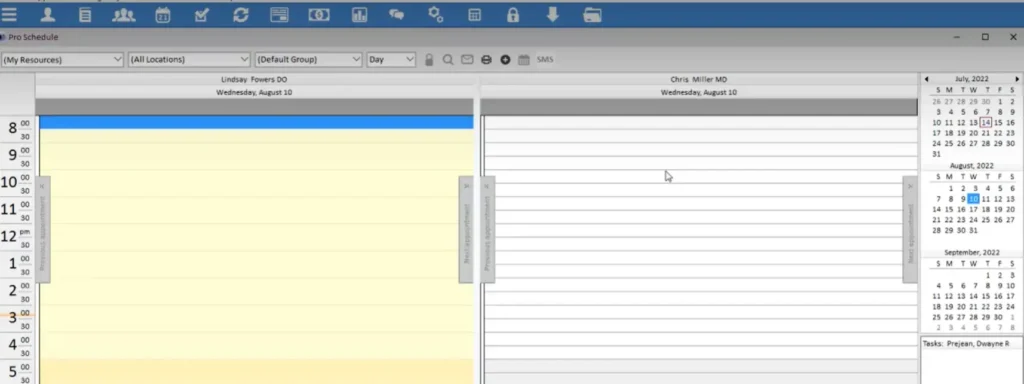
Task: Open the calendar schedule icon in top bar
Action: pyautogui.click(x=163, y=14)
